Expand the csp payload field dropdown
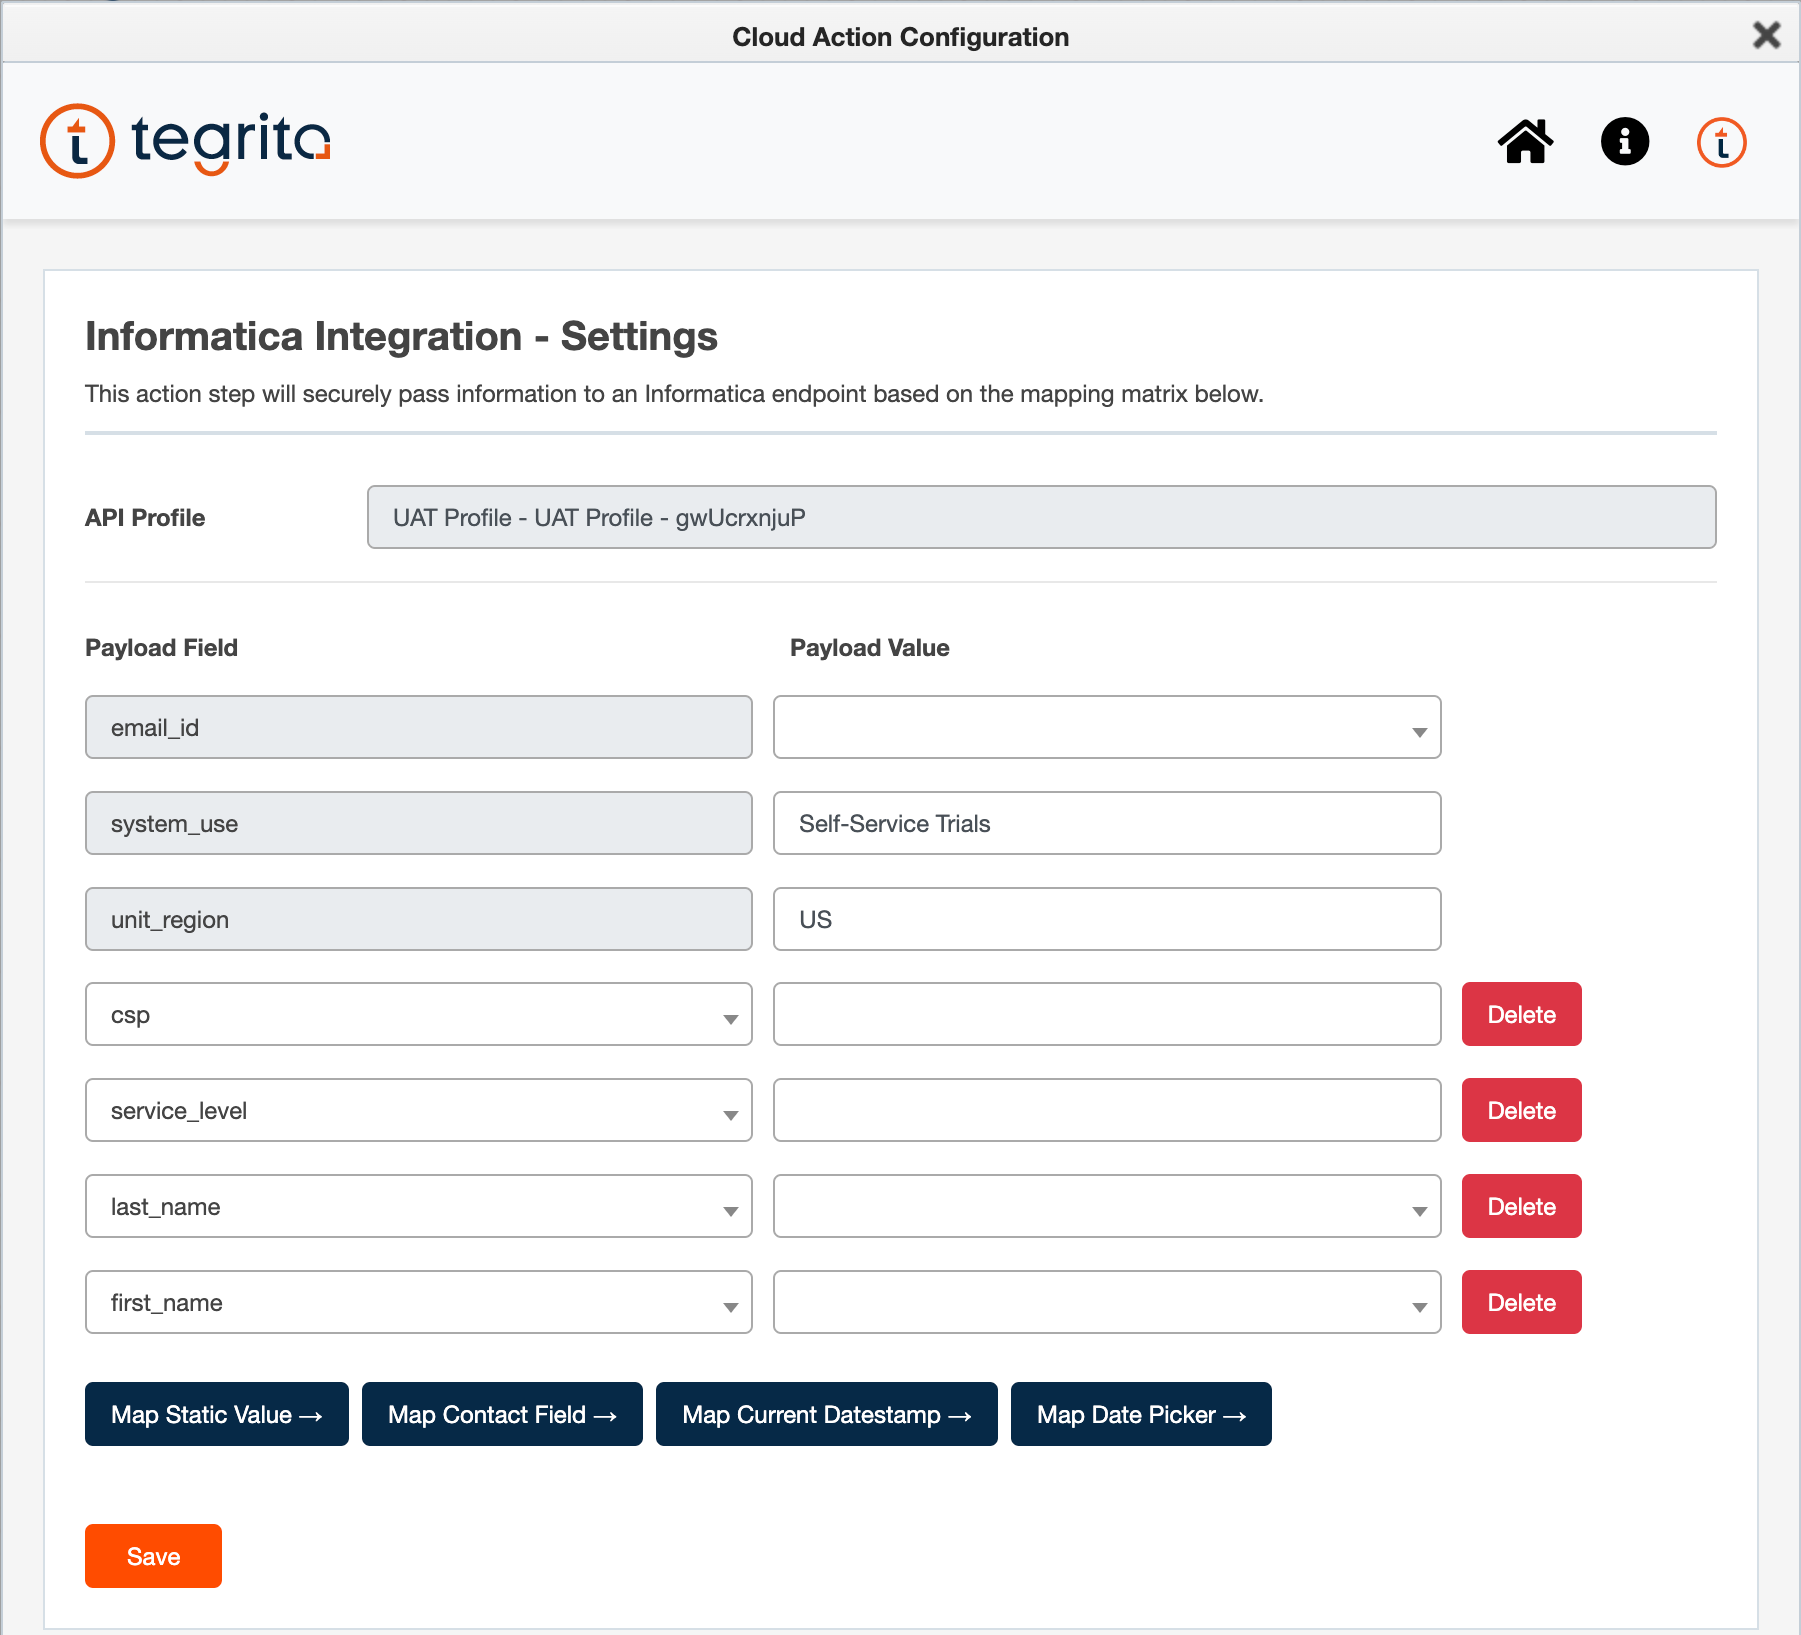The width and height of the screenshot is (1801, 1635). [418, 1014]
